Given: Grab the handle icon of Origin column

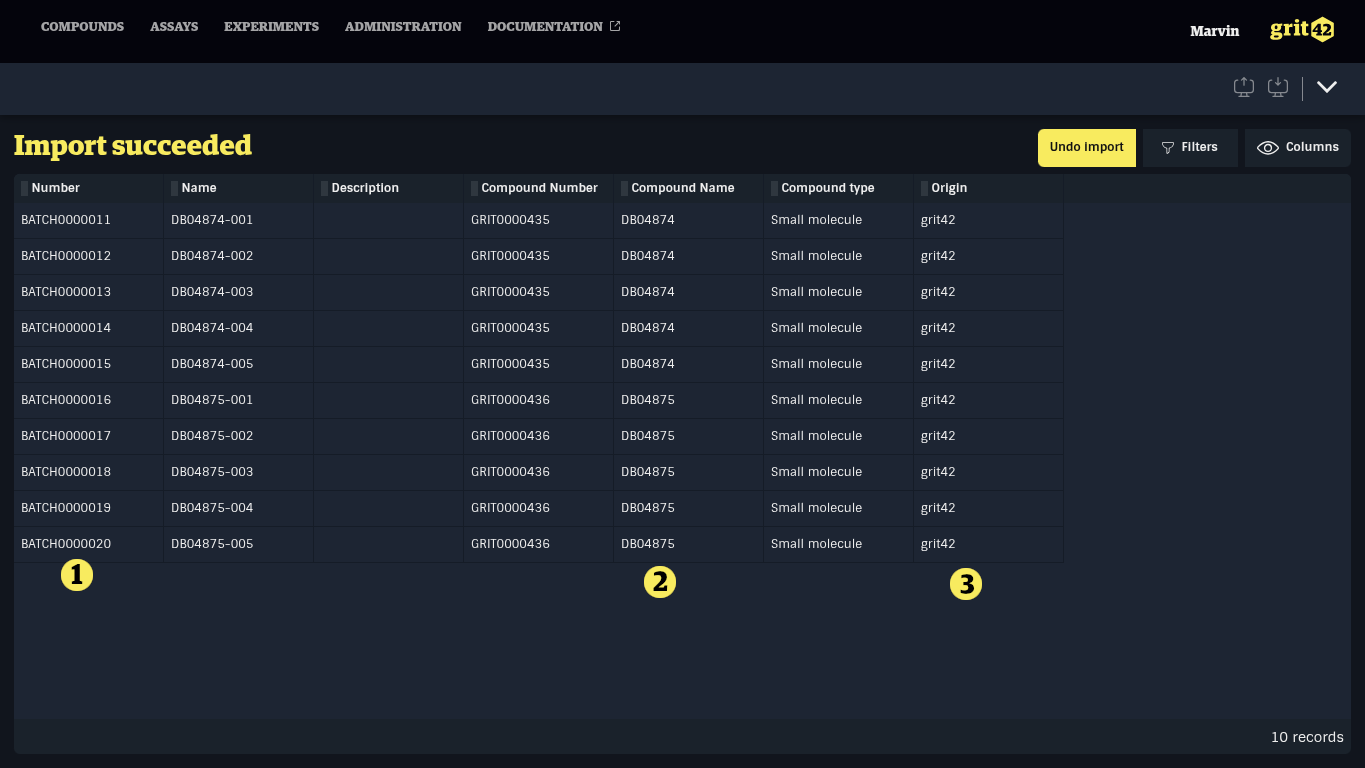Looking at the screenshot, I should tap(924, 188).
